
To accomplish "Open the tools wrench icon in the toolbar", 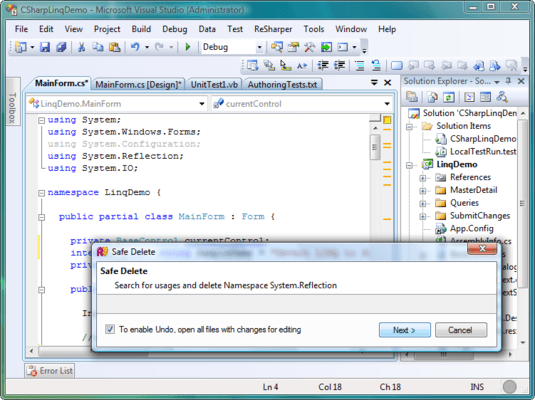I will (309, 47).
